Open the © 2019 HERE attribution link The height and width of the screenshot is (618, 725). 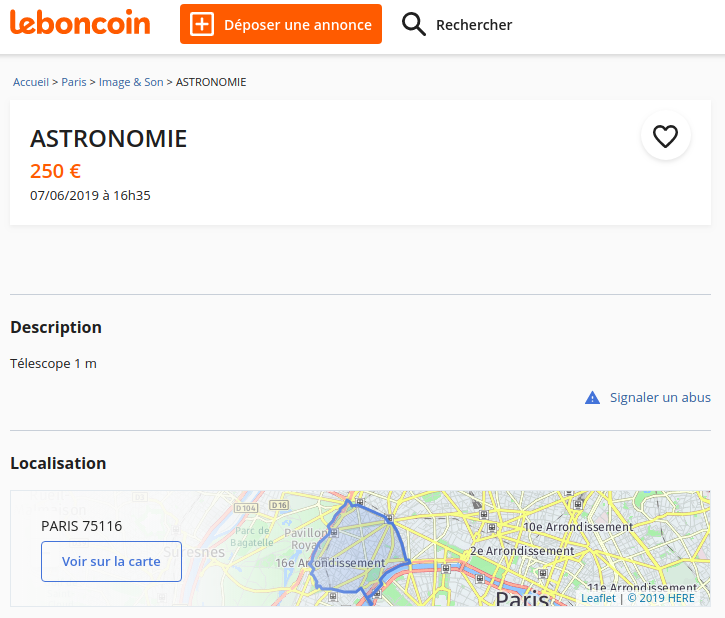click(661, 598)
